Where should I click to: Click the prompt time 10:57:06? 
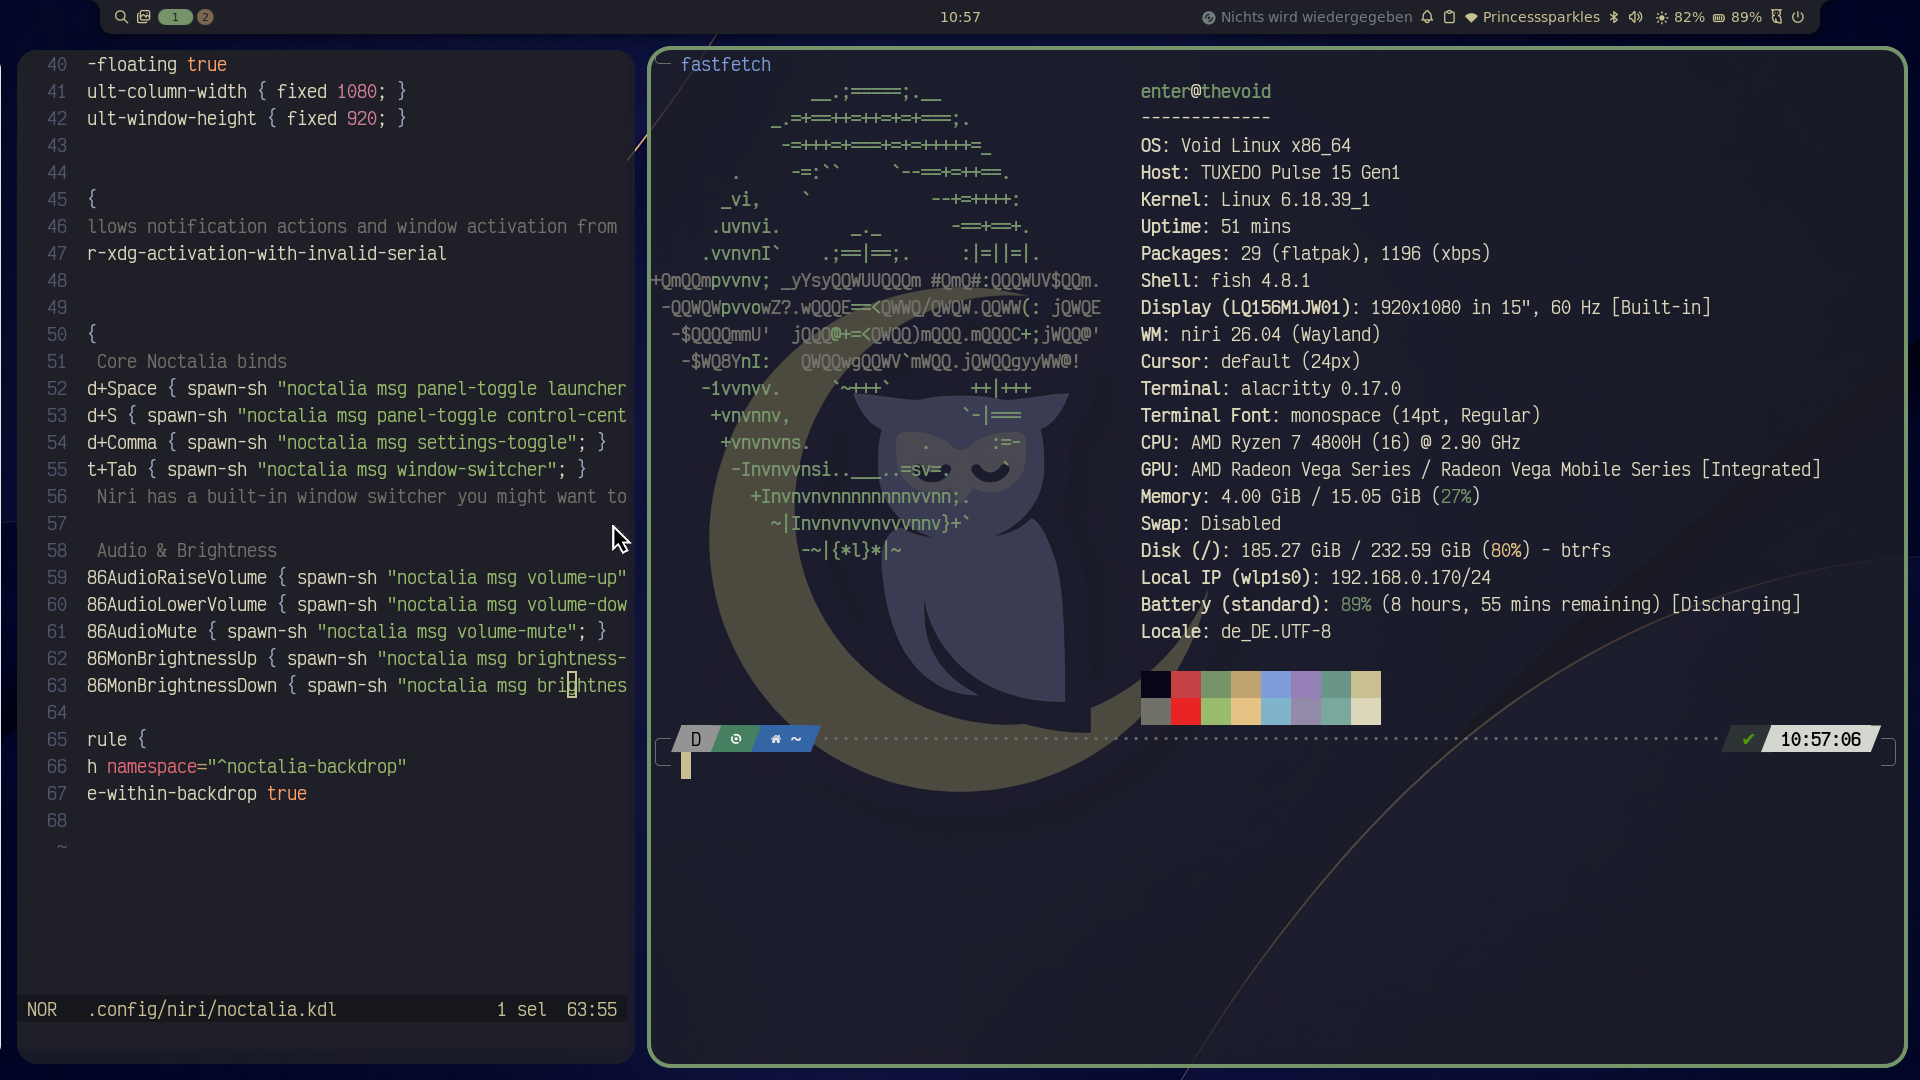[1821, 739]
